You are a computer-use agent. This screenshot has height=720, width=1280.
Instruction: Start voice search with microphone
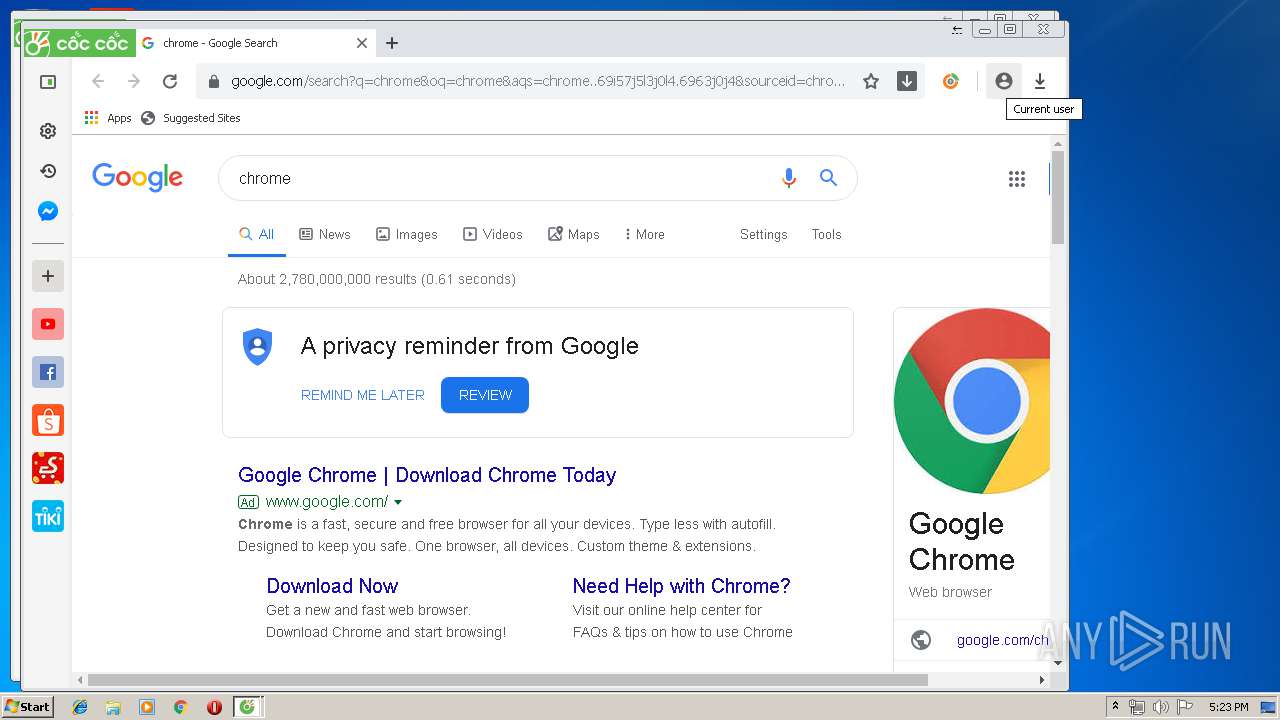[x=789, y=178]
